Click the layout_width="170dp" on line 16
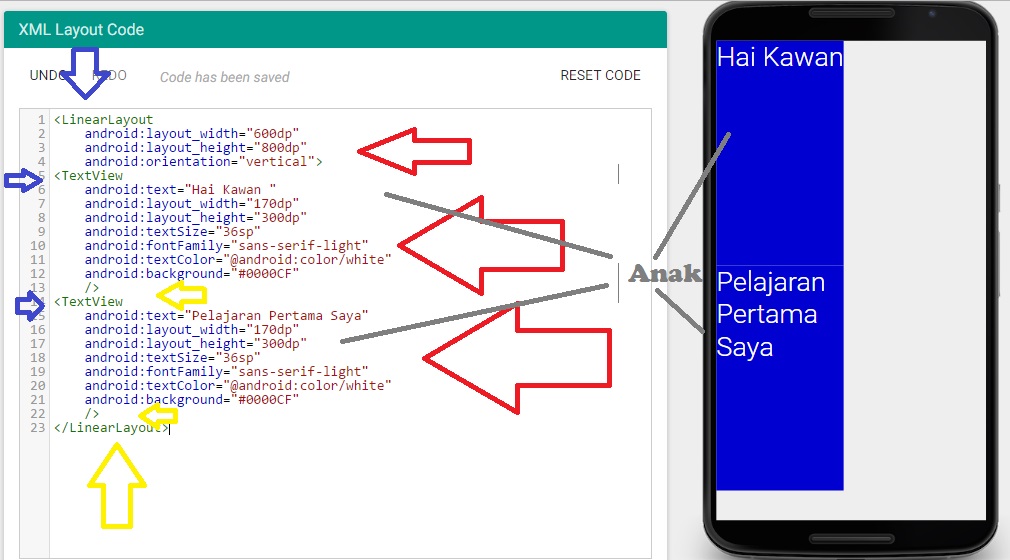1010x560 pixels. click(192, 330)
